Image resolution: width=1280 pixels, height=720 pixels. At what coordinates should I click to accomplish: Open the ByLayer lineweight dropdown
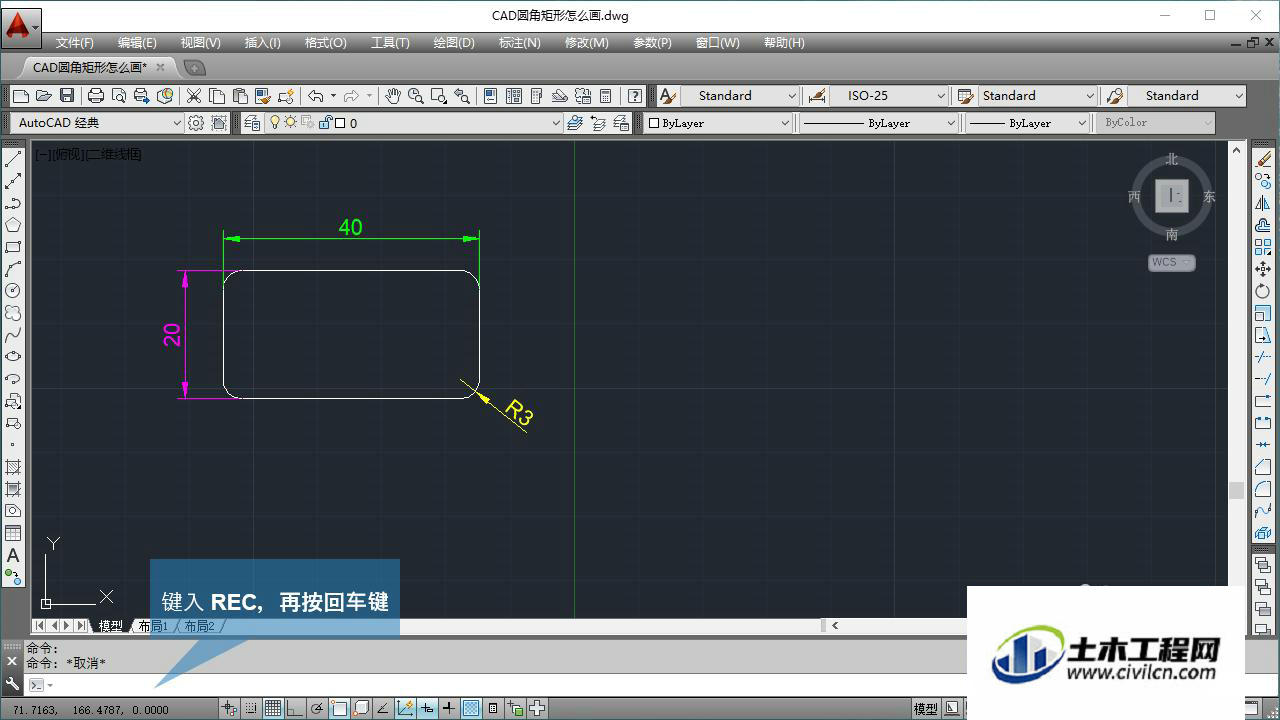click(x=1027, y=123)
